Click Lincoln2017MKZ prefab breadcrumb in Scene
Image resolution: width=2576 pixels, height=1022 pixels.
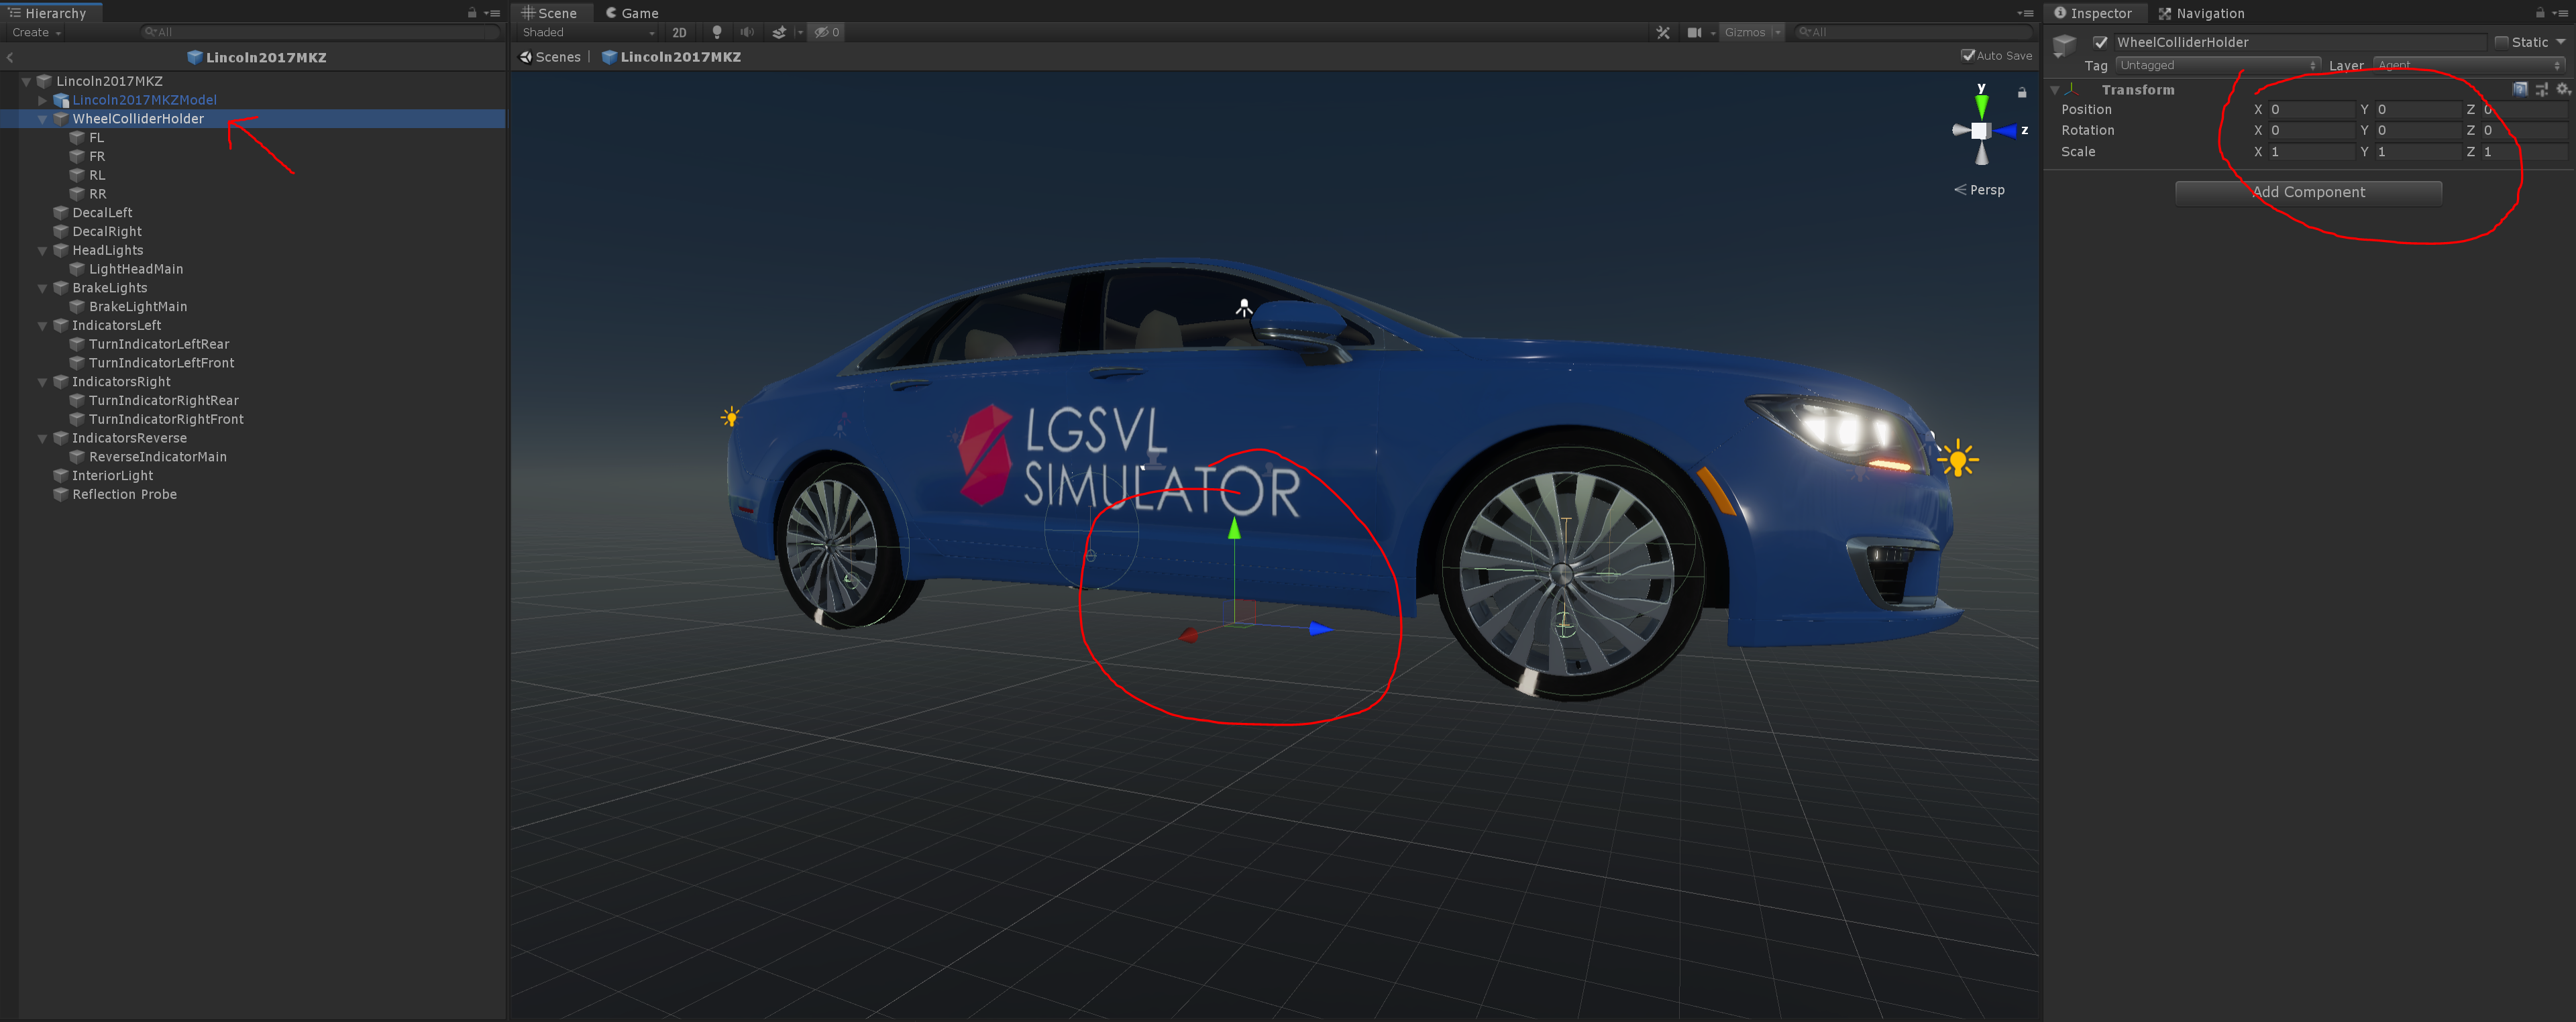(x=671, y=57)
